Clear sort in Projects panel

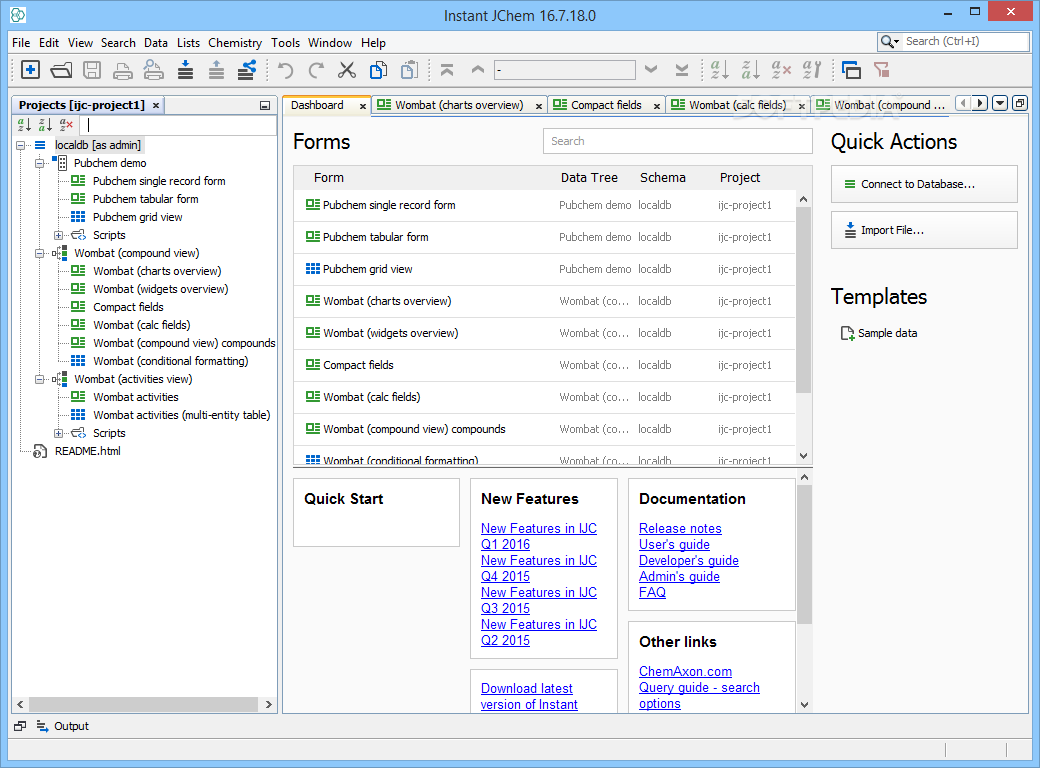66,125
